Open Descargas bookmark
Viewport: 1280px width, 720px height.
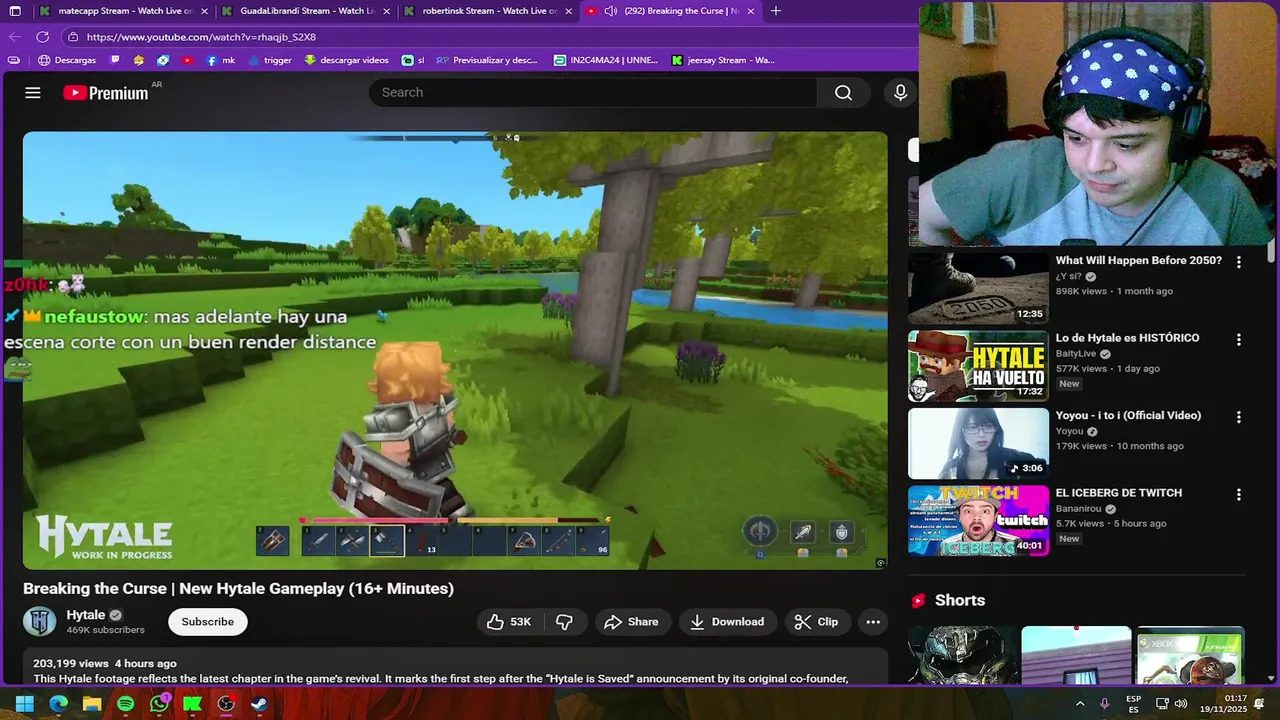pyautogui.click(x=67, y=60)
